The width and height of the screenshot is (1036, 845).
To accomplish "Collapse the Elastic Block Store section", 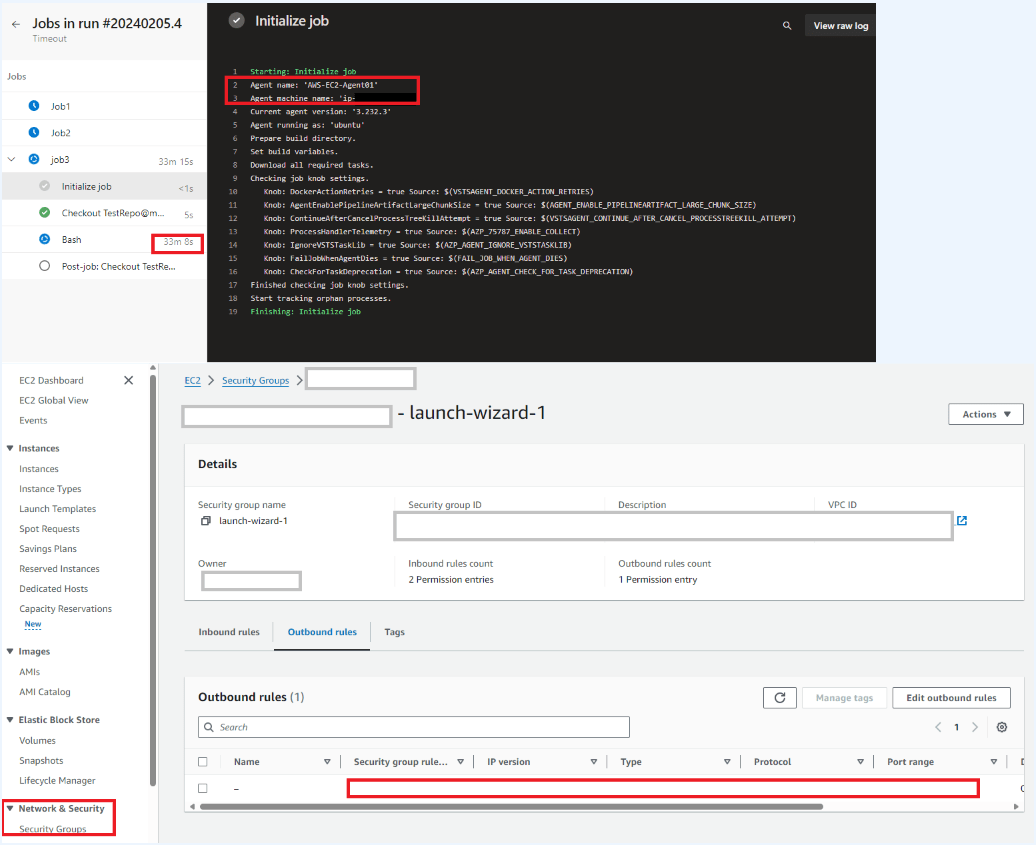I will pyautogui.click(x=10, y=719).
